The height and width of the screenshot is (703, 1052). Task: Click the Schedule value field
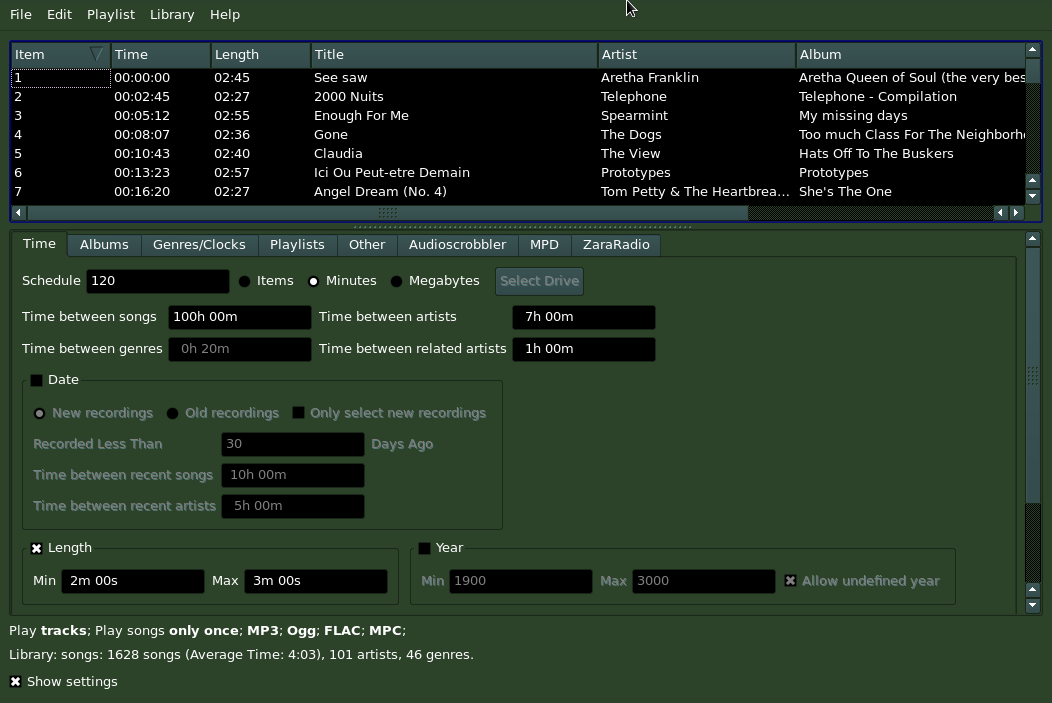coord(158,281)
